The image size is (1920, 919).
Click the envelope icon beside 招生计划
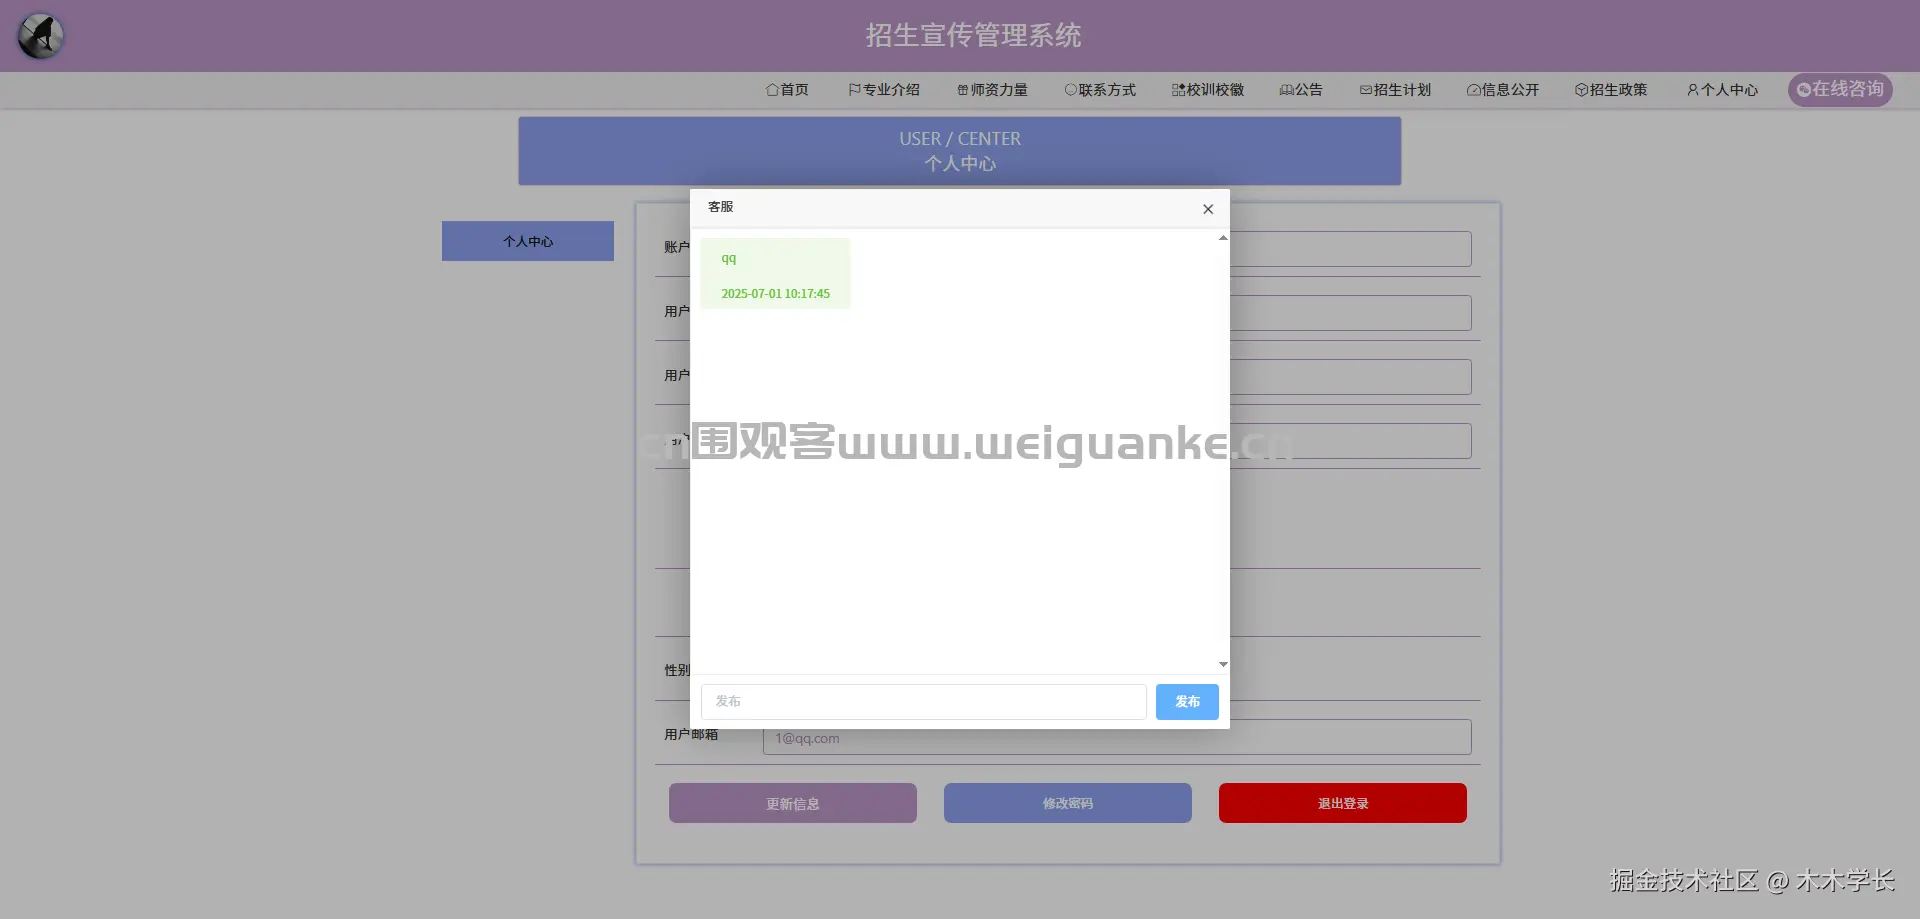[1366, 90]
